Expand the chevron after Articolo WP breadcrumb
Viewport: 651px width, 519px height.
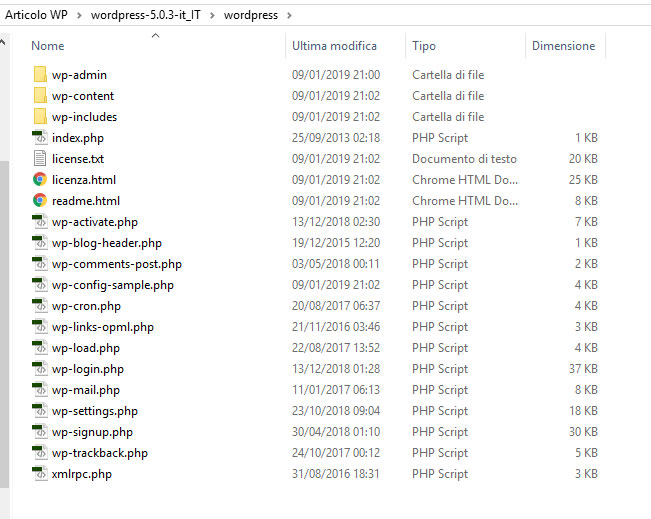coord(79,15)
